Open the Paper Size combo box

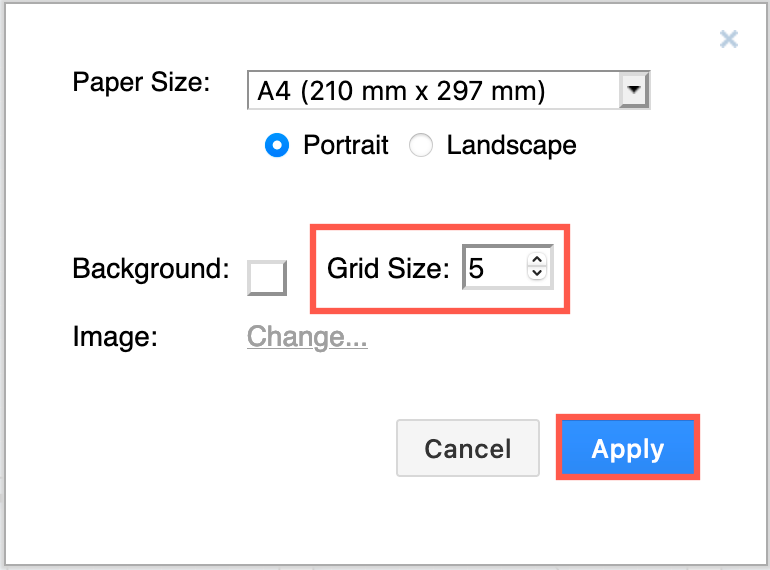pos(435,92)
